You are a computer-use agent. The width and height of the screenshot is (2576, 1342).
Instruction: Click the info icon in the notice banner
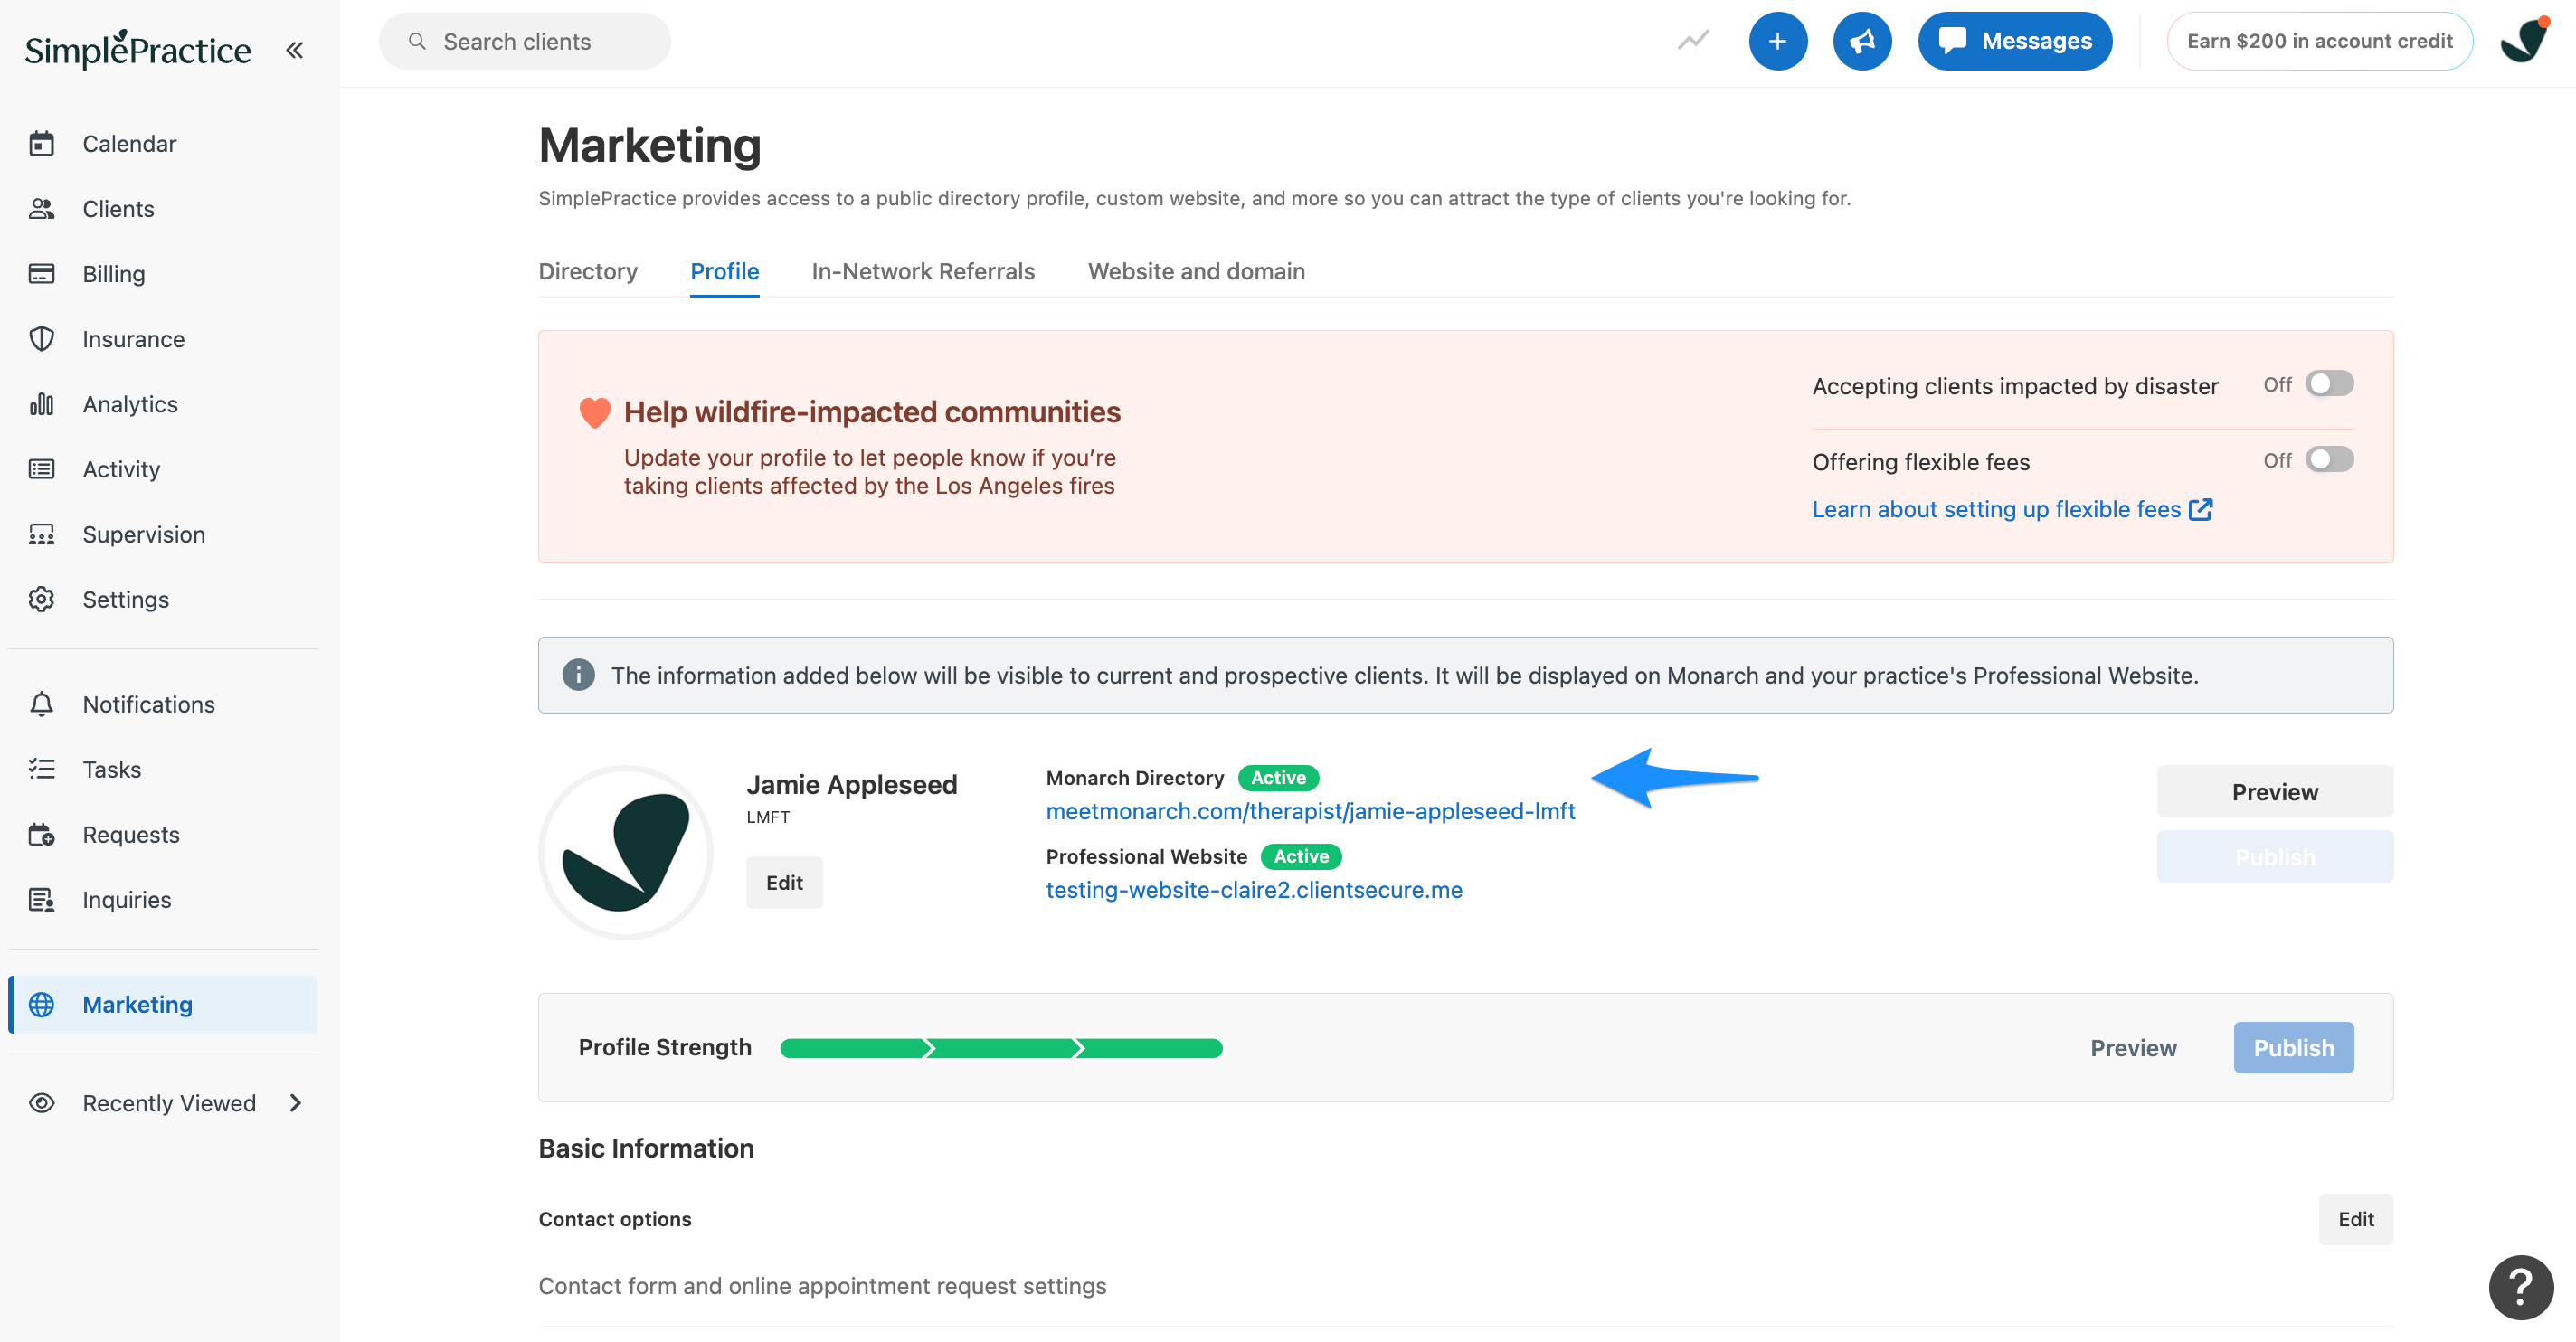click(x=578, y=675)
